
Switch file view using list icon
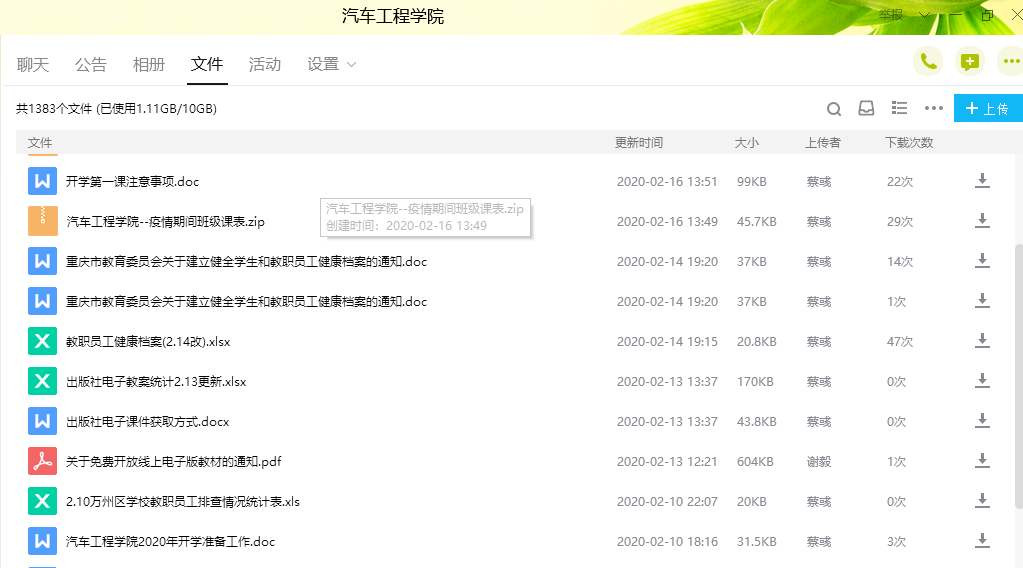(899, 109)
